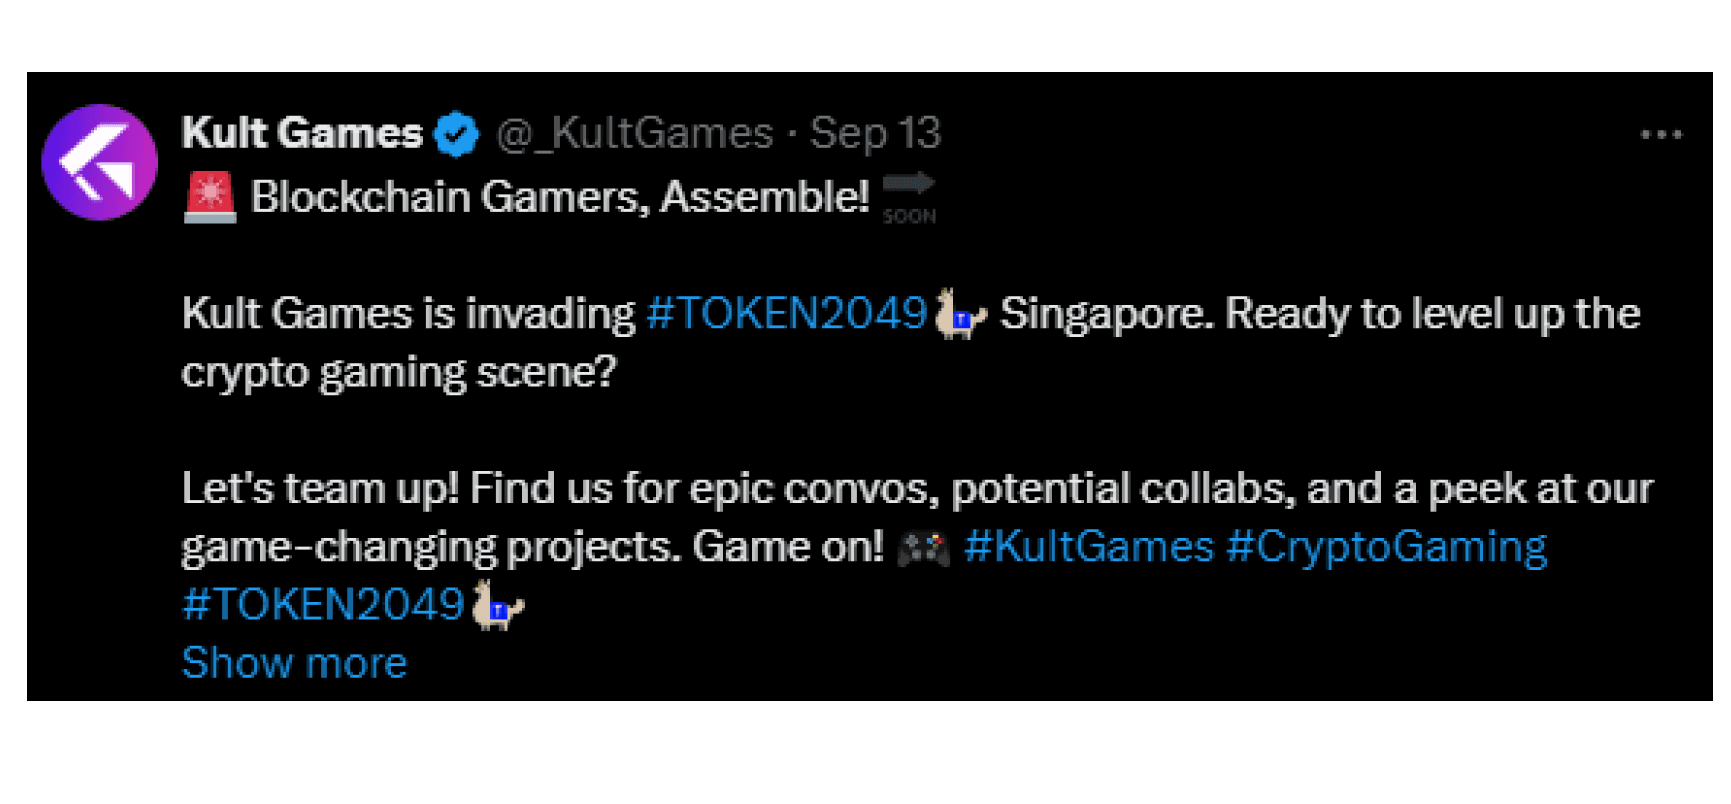This screenshot has height=804, width=1731.
Task: Open the #KultGames hashtag
Action: [x=1089, y=547]
